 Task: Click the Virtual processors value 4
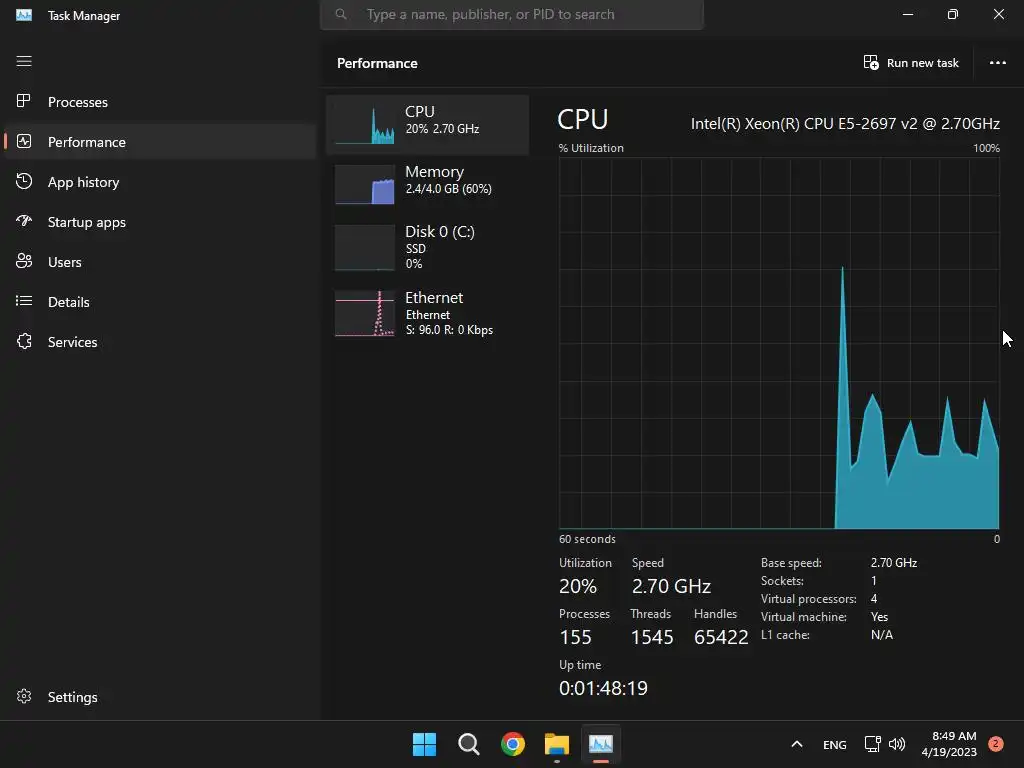(x=874, y=598)
